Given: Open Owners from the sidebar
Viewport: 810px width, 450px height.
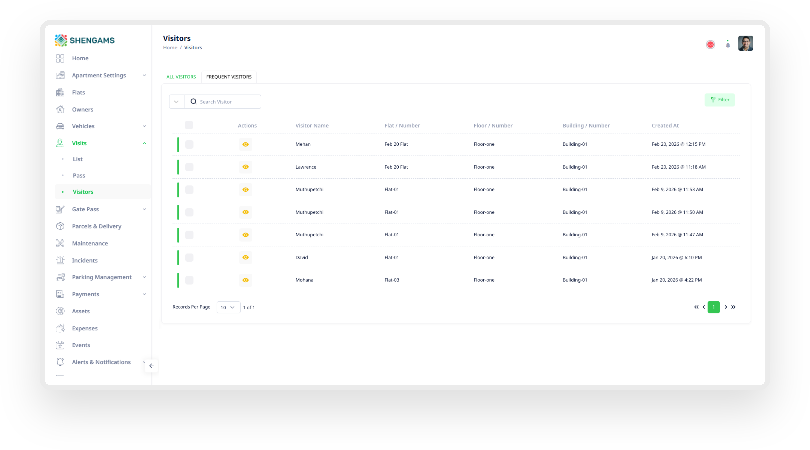Looking at the screenshot, I should click(x=82, y=110).
